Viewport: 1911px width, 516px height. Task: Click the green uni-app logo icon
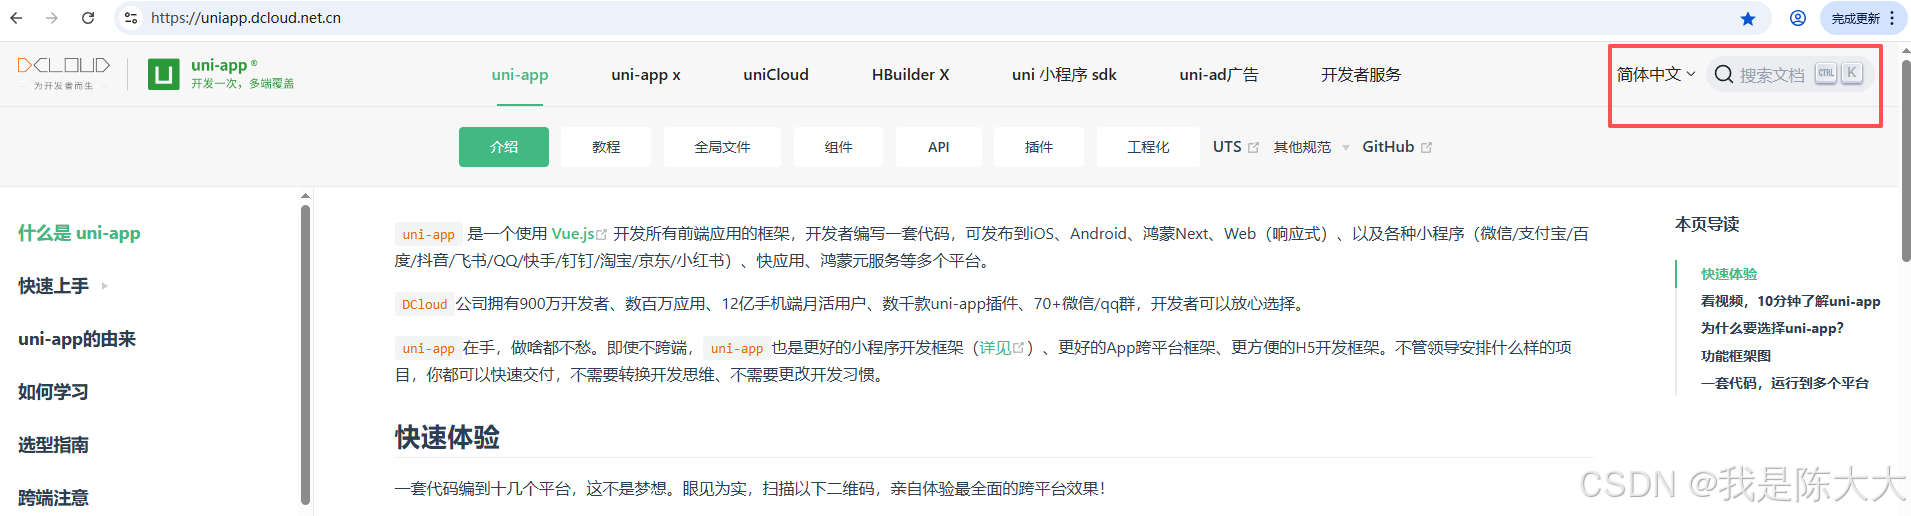(x=163, y=74)
